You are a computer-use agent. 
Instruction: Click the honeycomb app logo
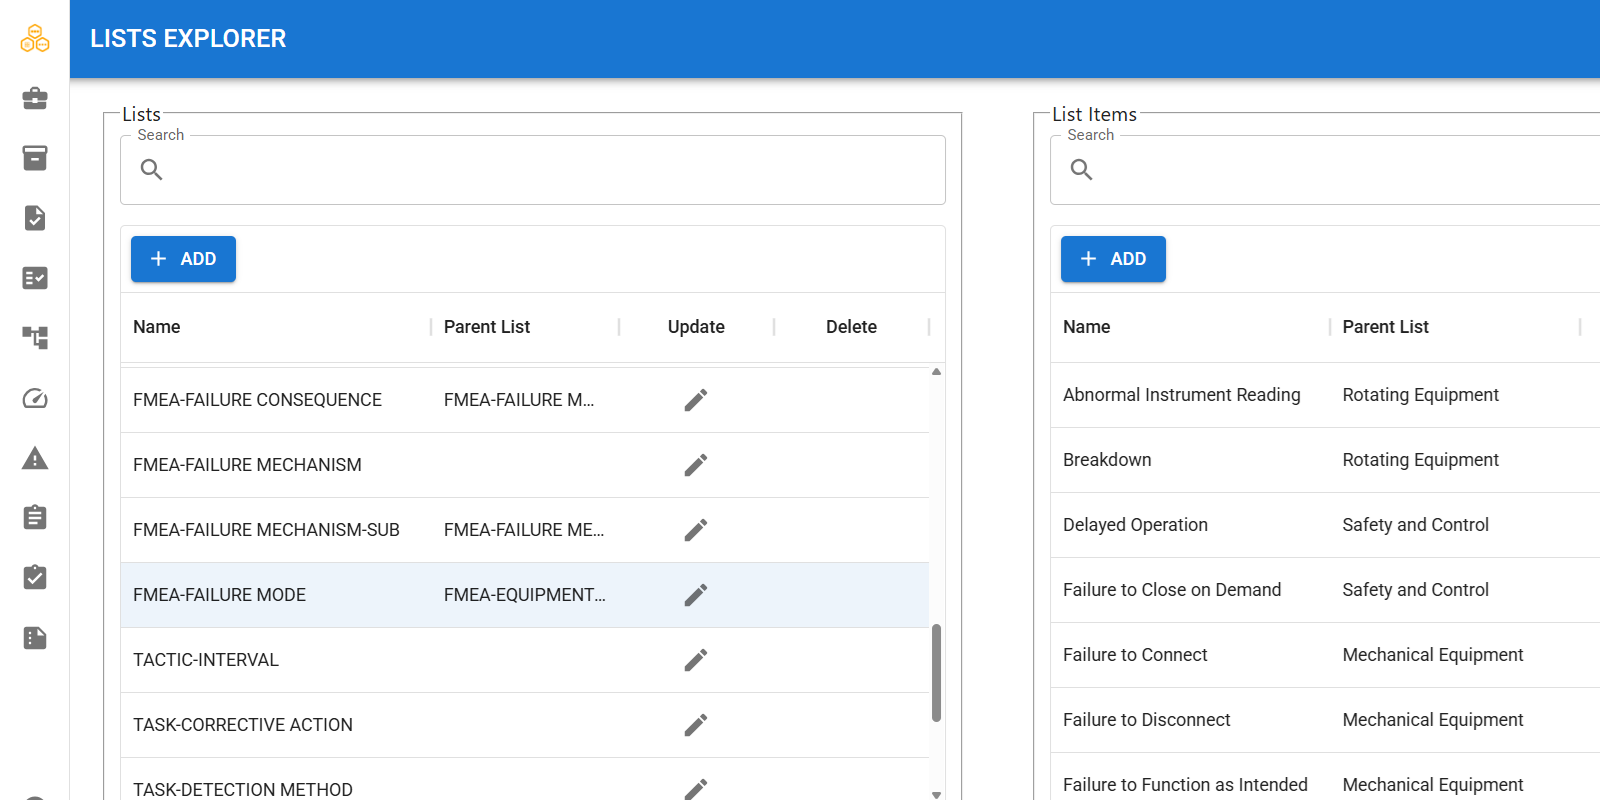pos(35,39)
